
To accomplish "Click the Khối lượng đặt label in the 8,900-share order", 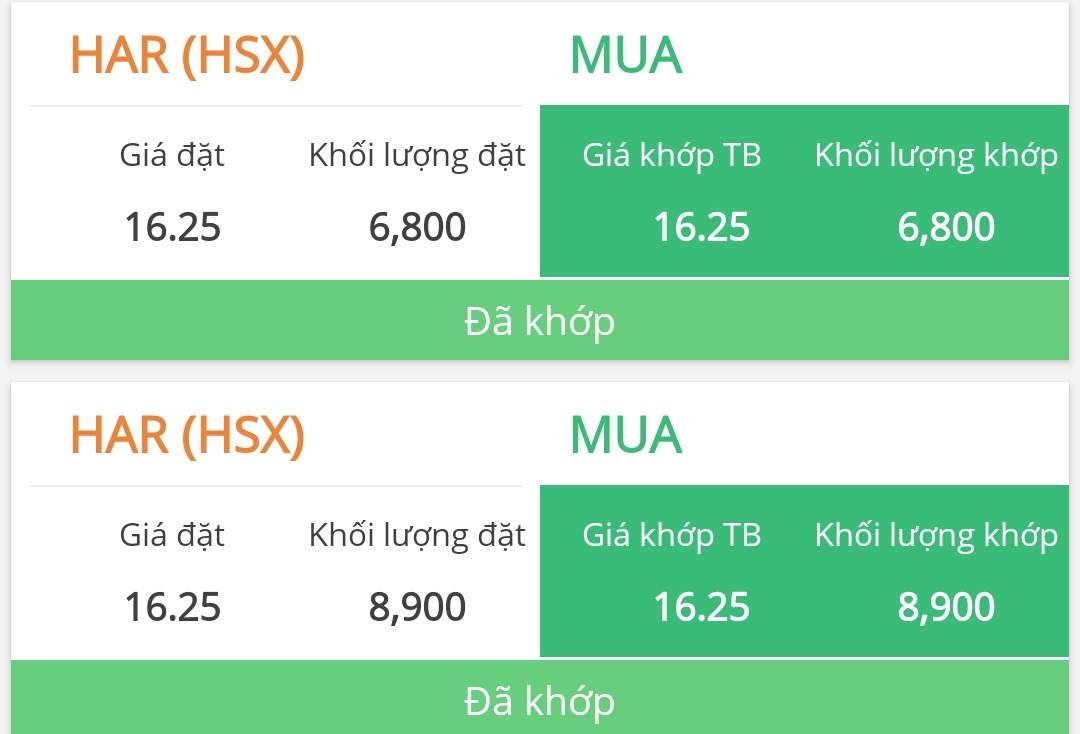I will tap(417, 536).
